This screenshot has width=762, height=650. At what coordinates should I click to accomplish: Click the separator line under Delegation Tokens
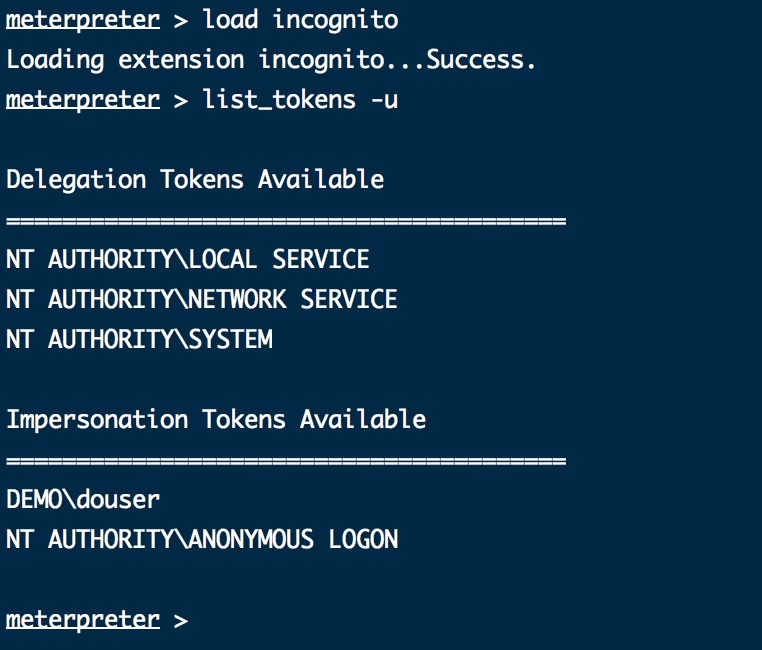coord(286,221)
